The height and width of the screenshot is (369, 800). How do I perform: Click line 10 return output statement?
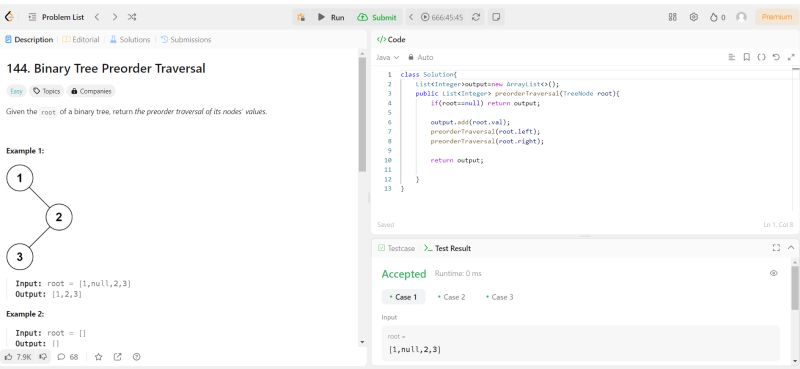[x=457, y=160]
